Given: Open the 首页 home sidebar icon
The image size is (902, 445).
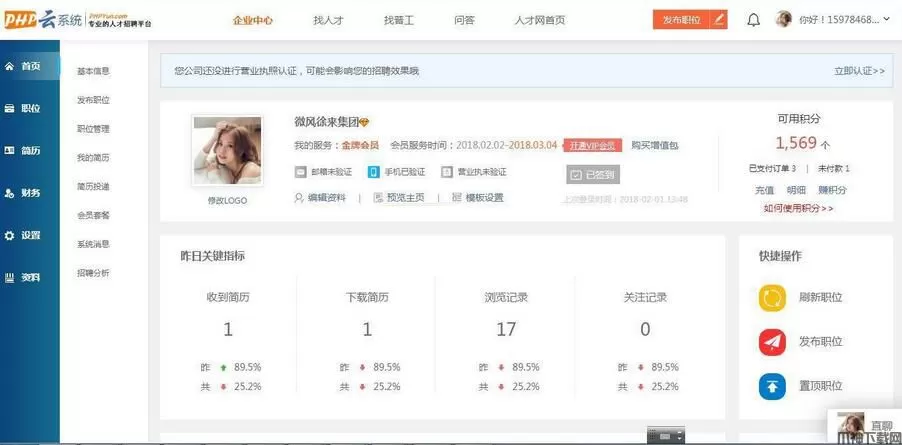Looking at the screenshot, I should pyautogui.click(x=9, y=66).
